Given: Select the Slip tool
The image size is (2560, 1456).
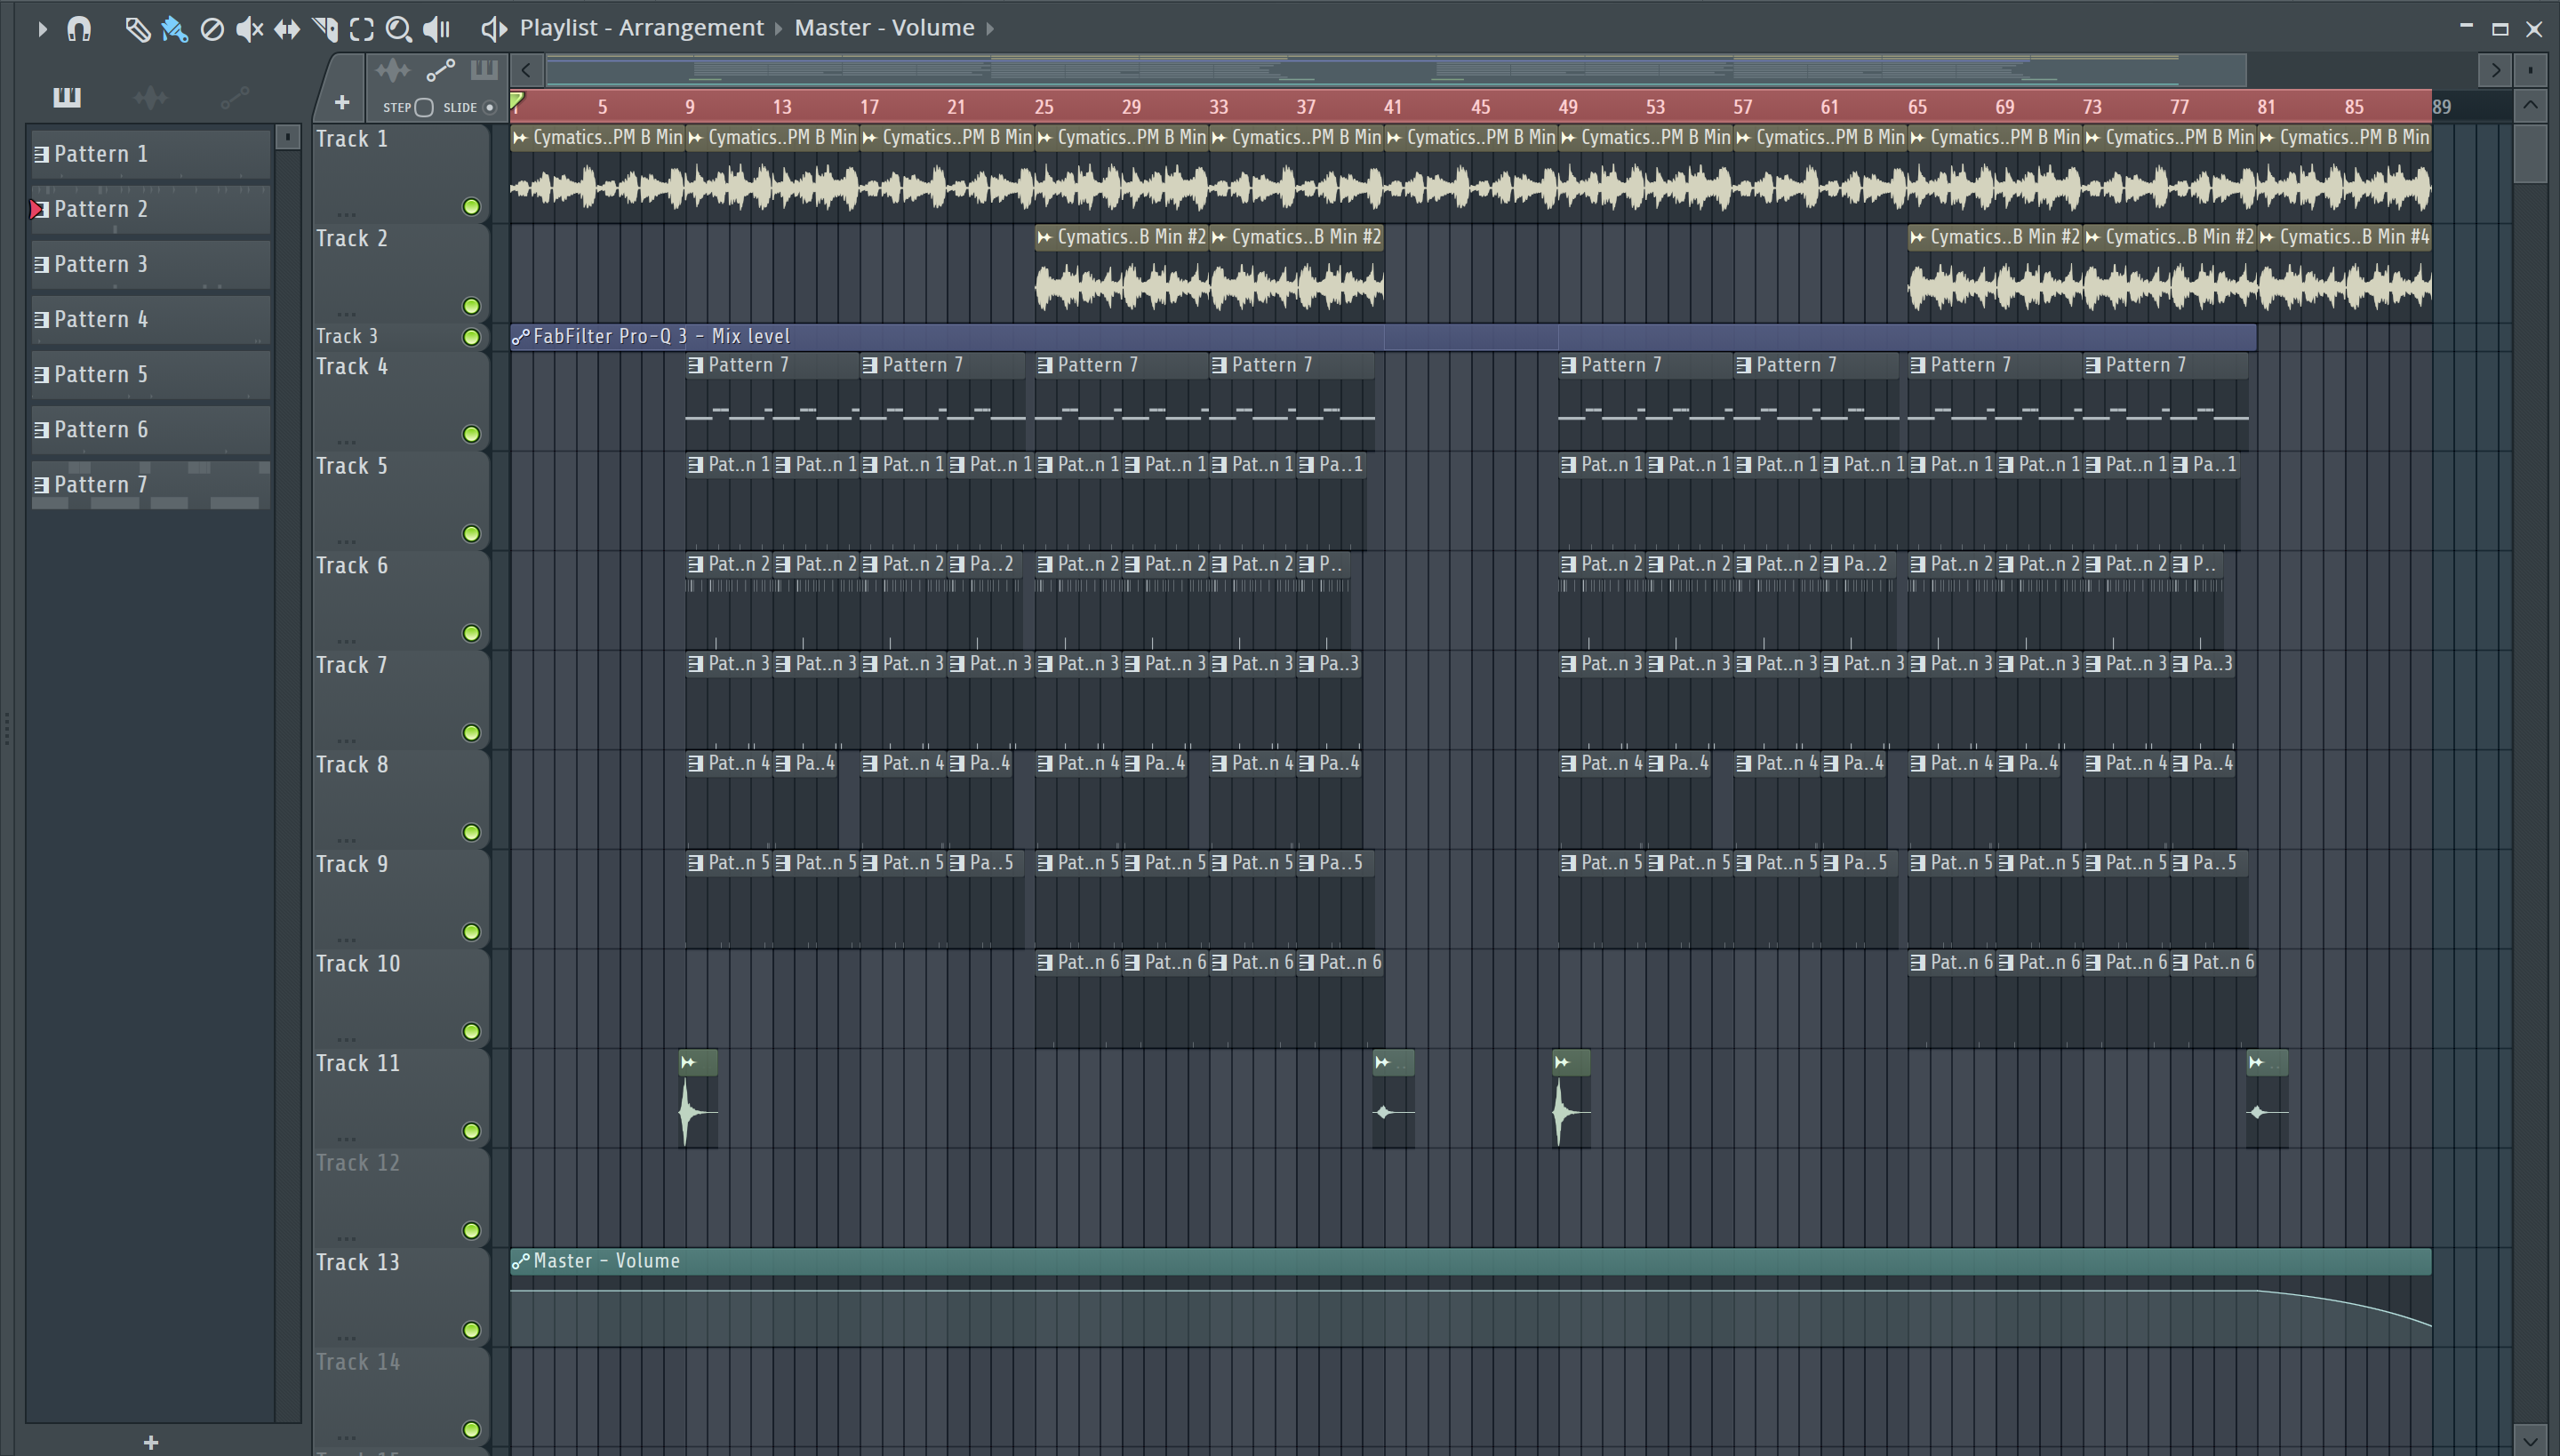Looking at the screenshot, I should pyautogui.click(x=287, y=29).
